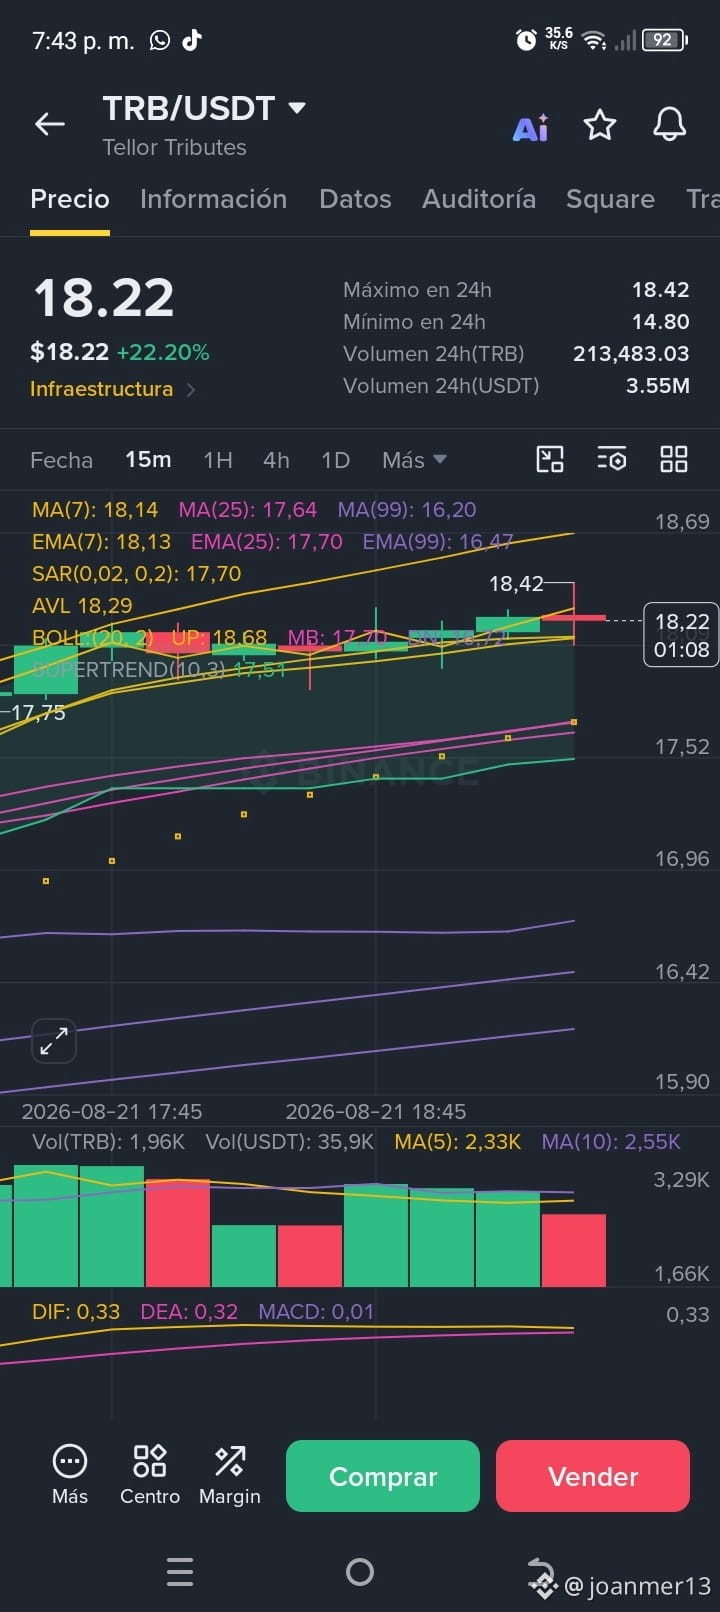Tap the latest red volume bar
The width and height of the screenshot is (720, 1612).
click(x=574, y=1250)
